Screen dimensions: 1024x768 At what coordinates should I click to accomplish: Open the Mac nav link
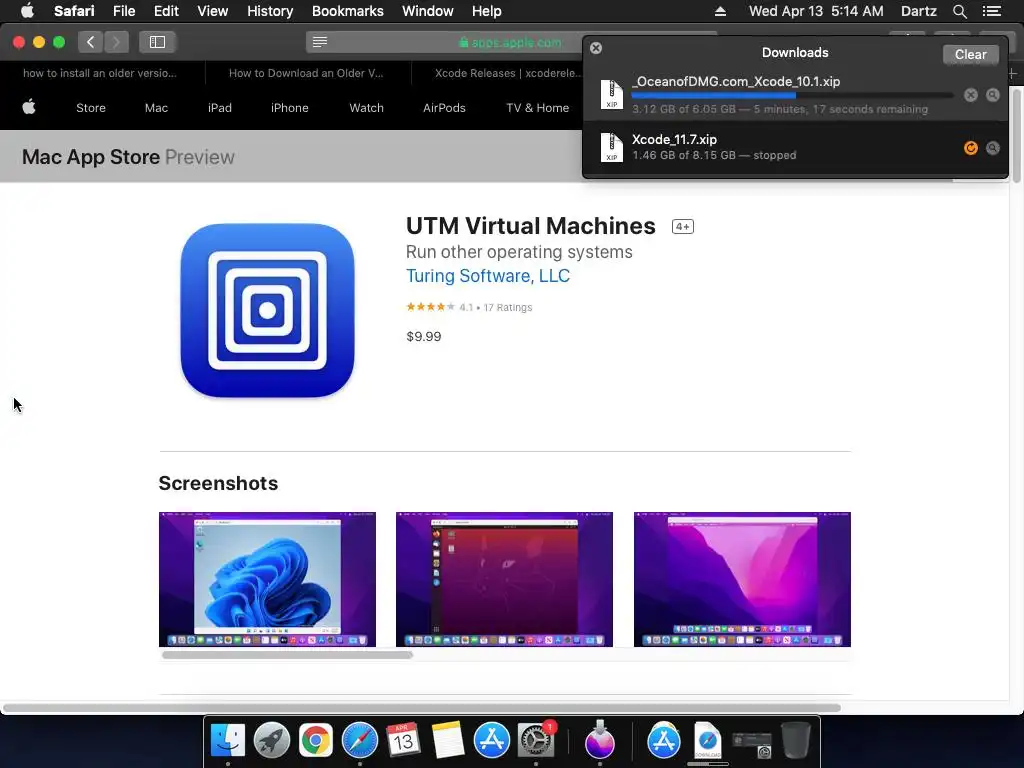(156, 108)
